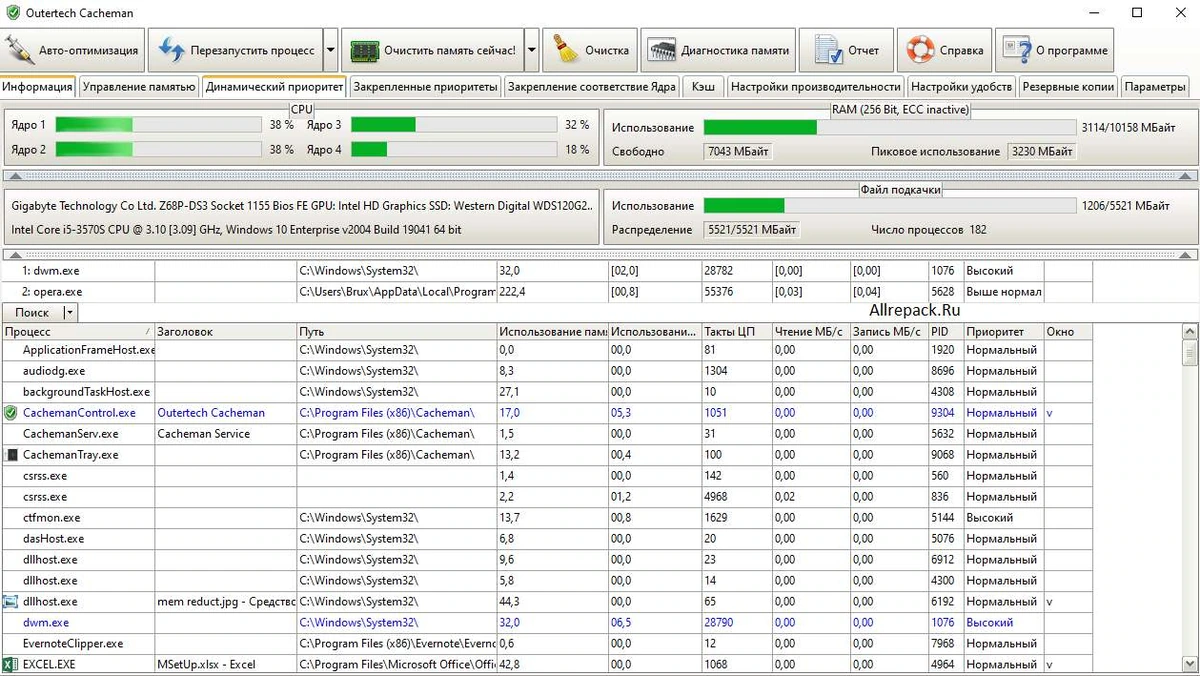Click the Авто-оптимизация button

pyautogui.click(x=74, y=50)
